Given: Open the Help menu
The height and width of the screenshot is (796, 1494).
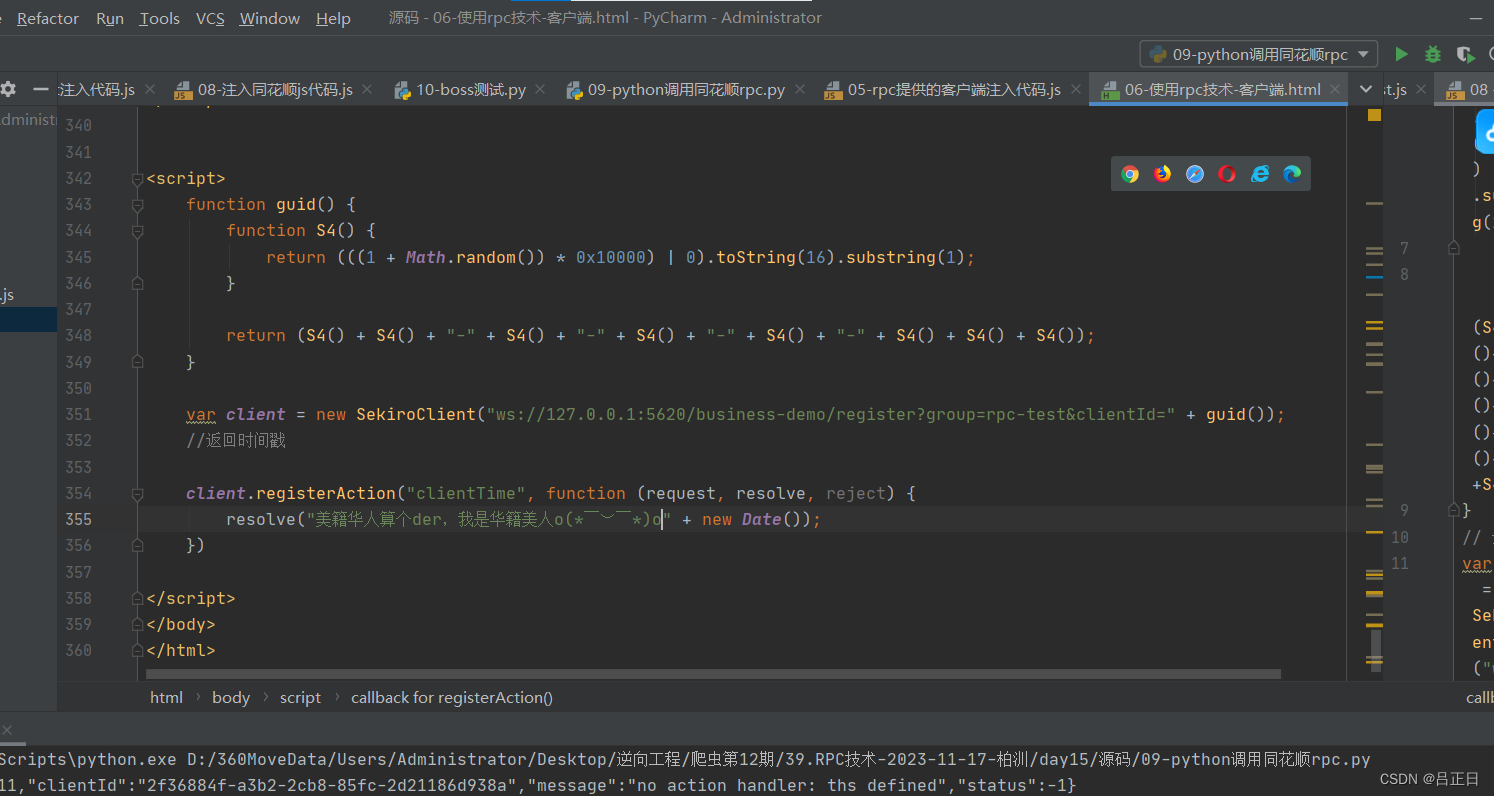Looking at the screenshot, I should (x=333, y=18).
